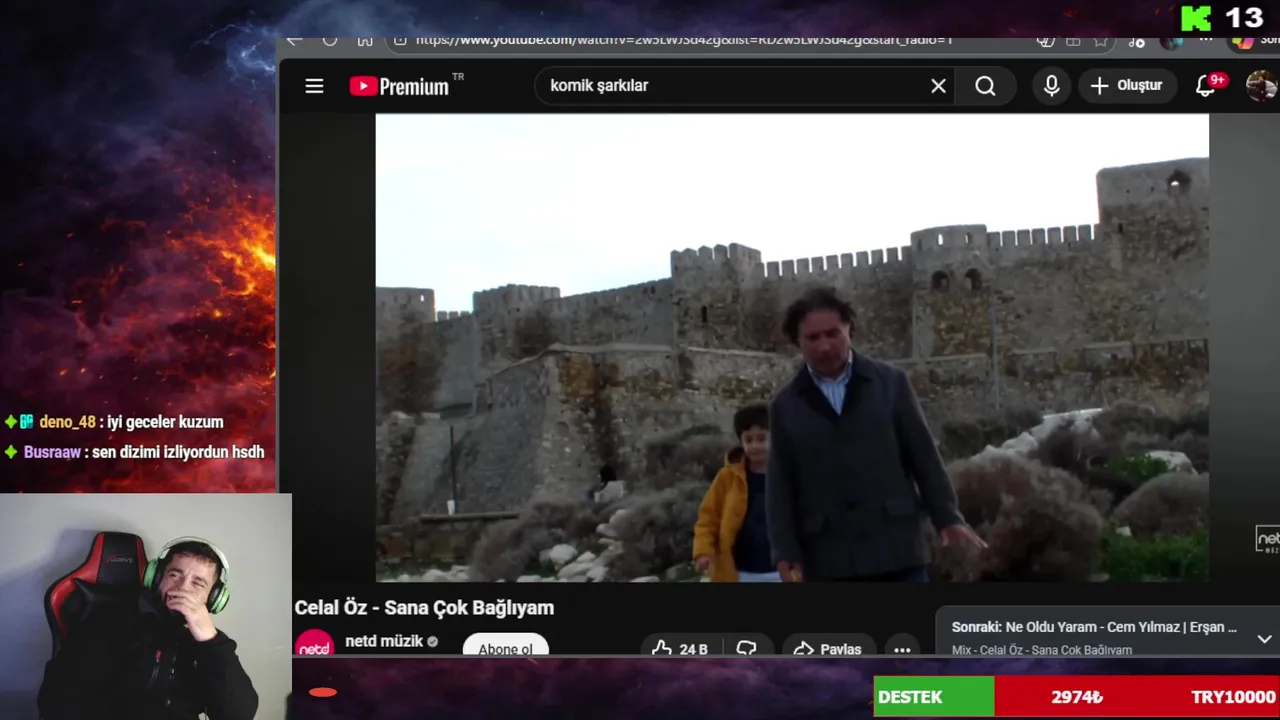Share the video via Paylaş
Viewport: 1280px width, 720px height.
pos(828,646)
